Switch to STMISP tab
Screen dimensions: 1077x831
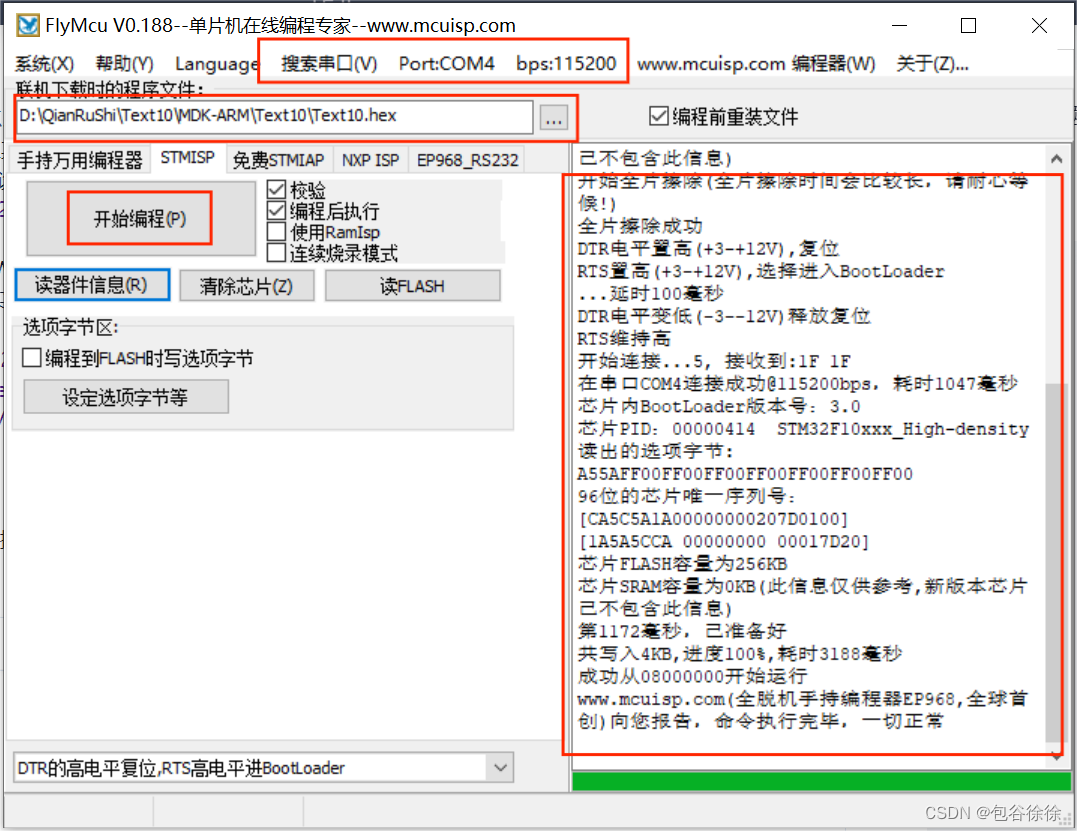pos(188,158)
